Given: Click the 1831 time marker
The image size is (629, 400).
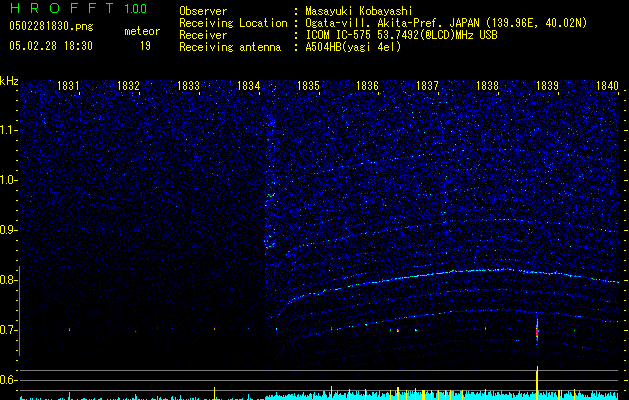Looking at the screenshot, I should pos(69,87).
